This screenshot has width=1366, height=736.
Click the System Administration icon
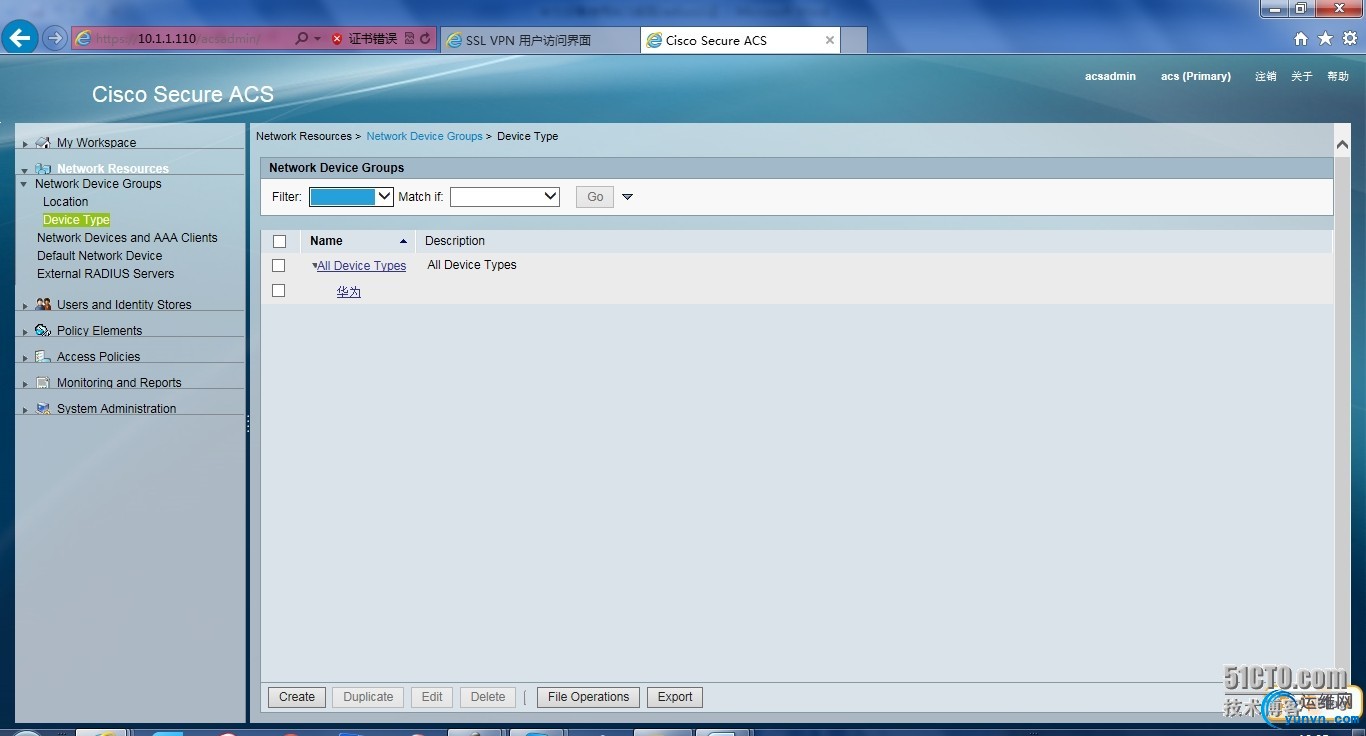(43, 408)
